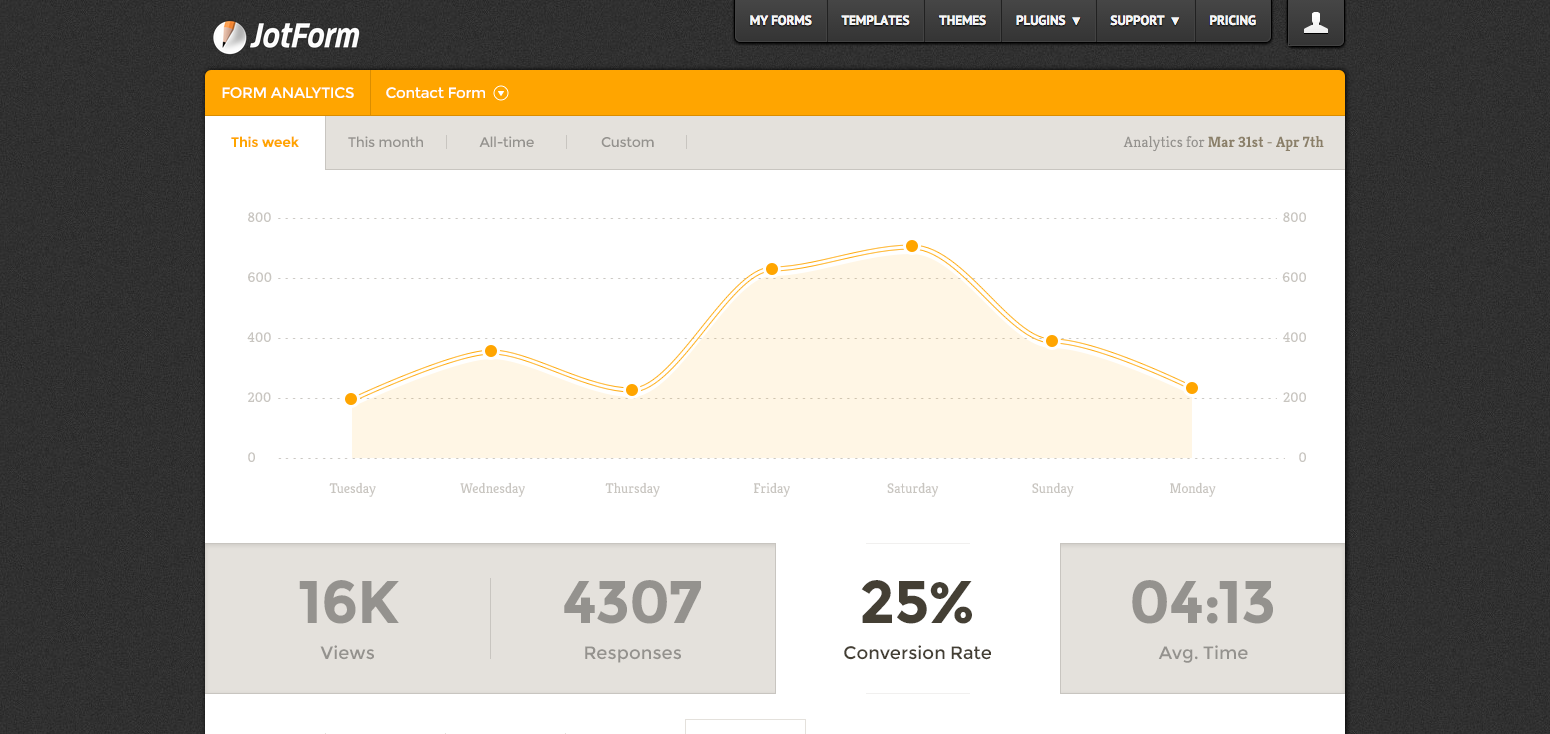The width and height of the screenshot is (1550, 734).
Task: Select the 4307 Responses stat card
Action: 633,618
